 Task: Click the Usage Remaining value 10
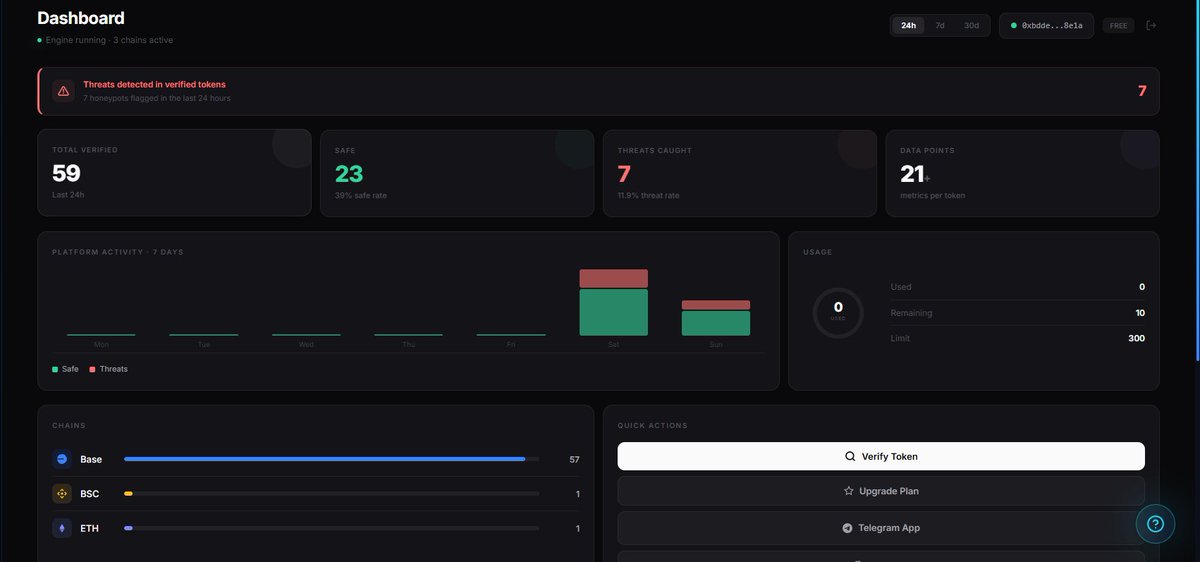(1140, 313)
